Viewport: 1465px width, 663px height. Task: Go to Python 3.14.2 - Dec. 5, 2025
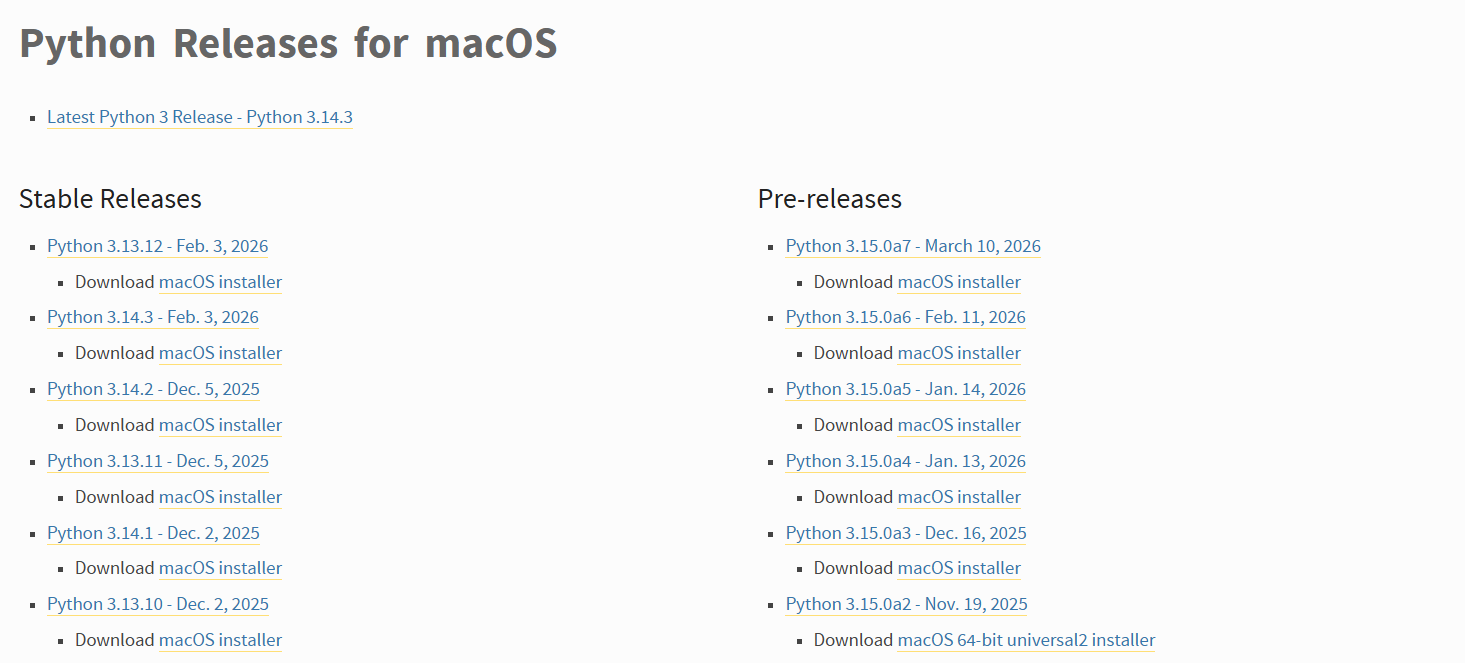tap(153, 389)
